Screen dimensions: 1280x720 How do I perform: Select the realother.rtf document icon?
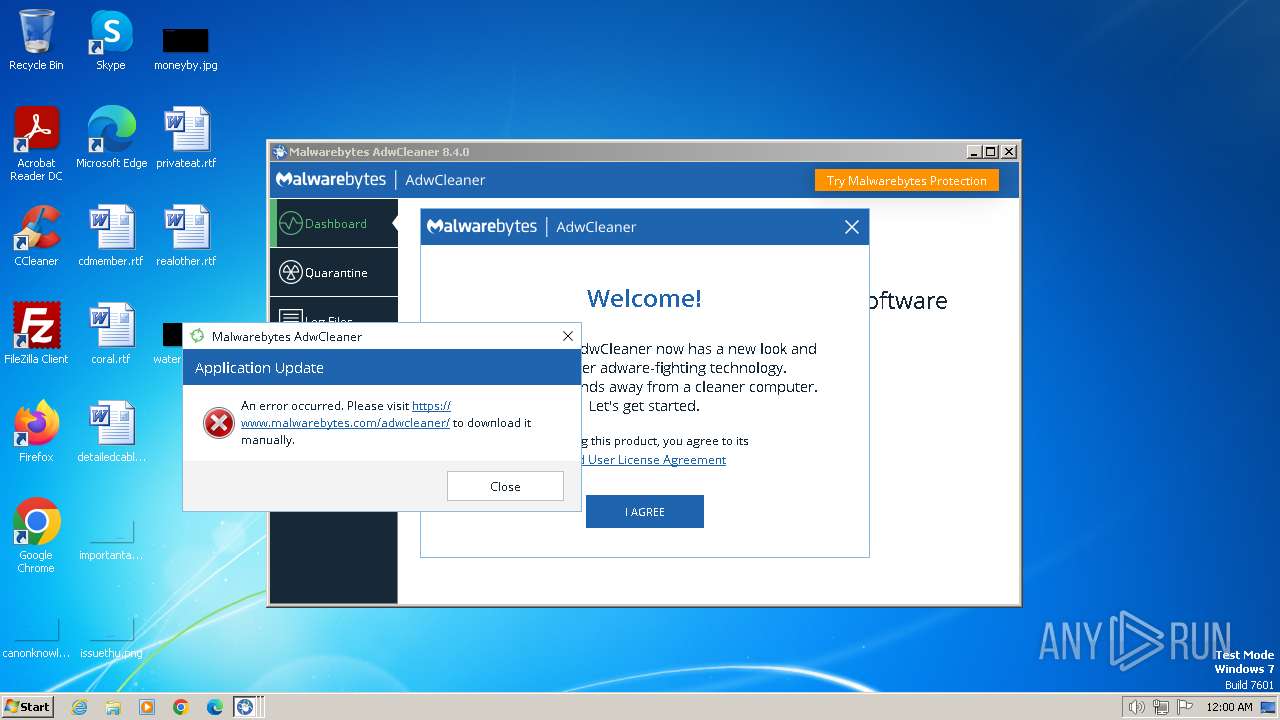coord(186,236)
